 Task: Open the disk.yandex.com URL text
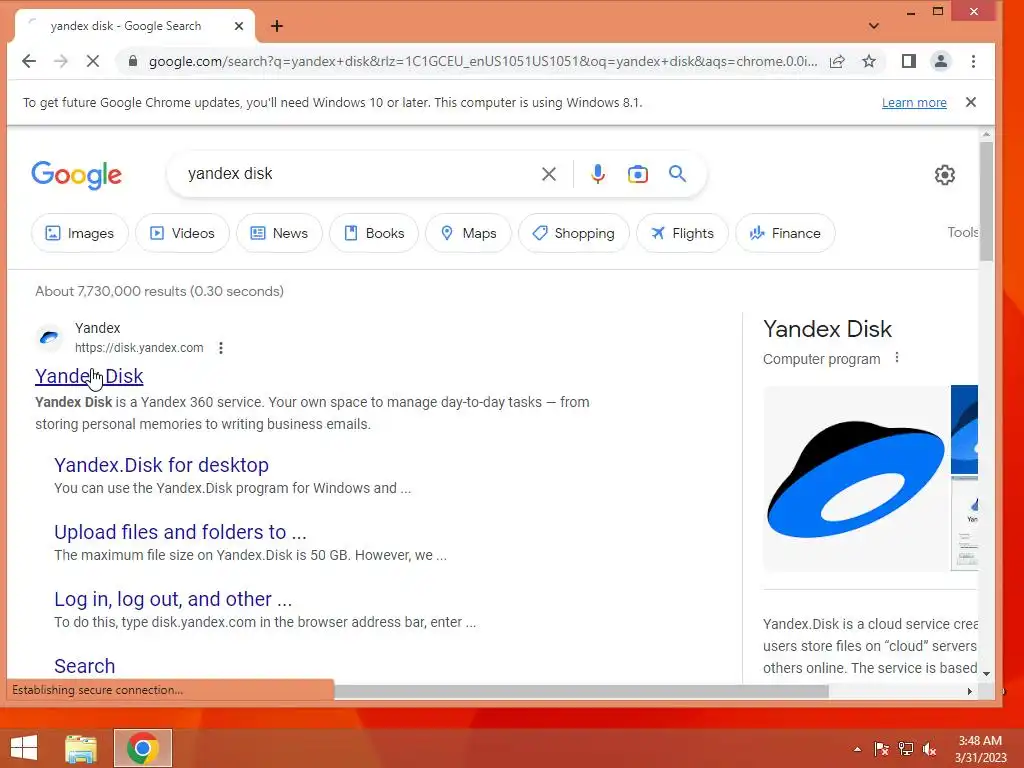coord(139,348)
